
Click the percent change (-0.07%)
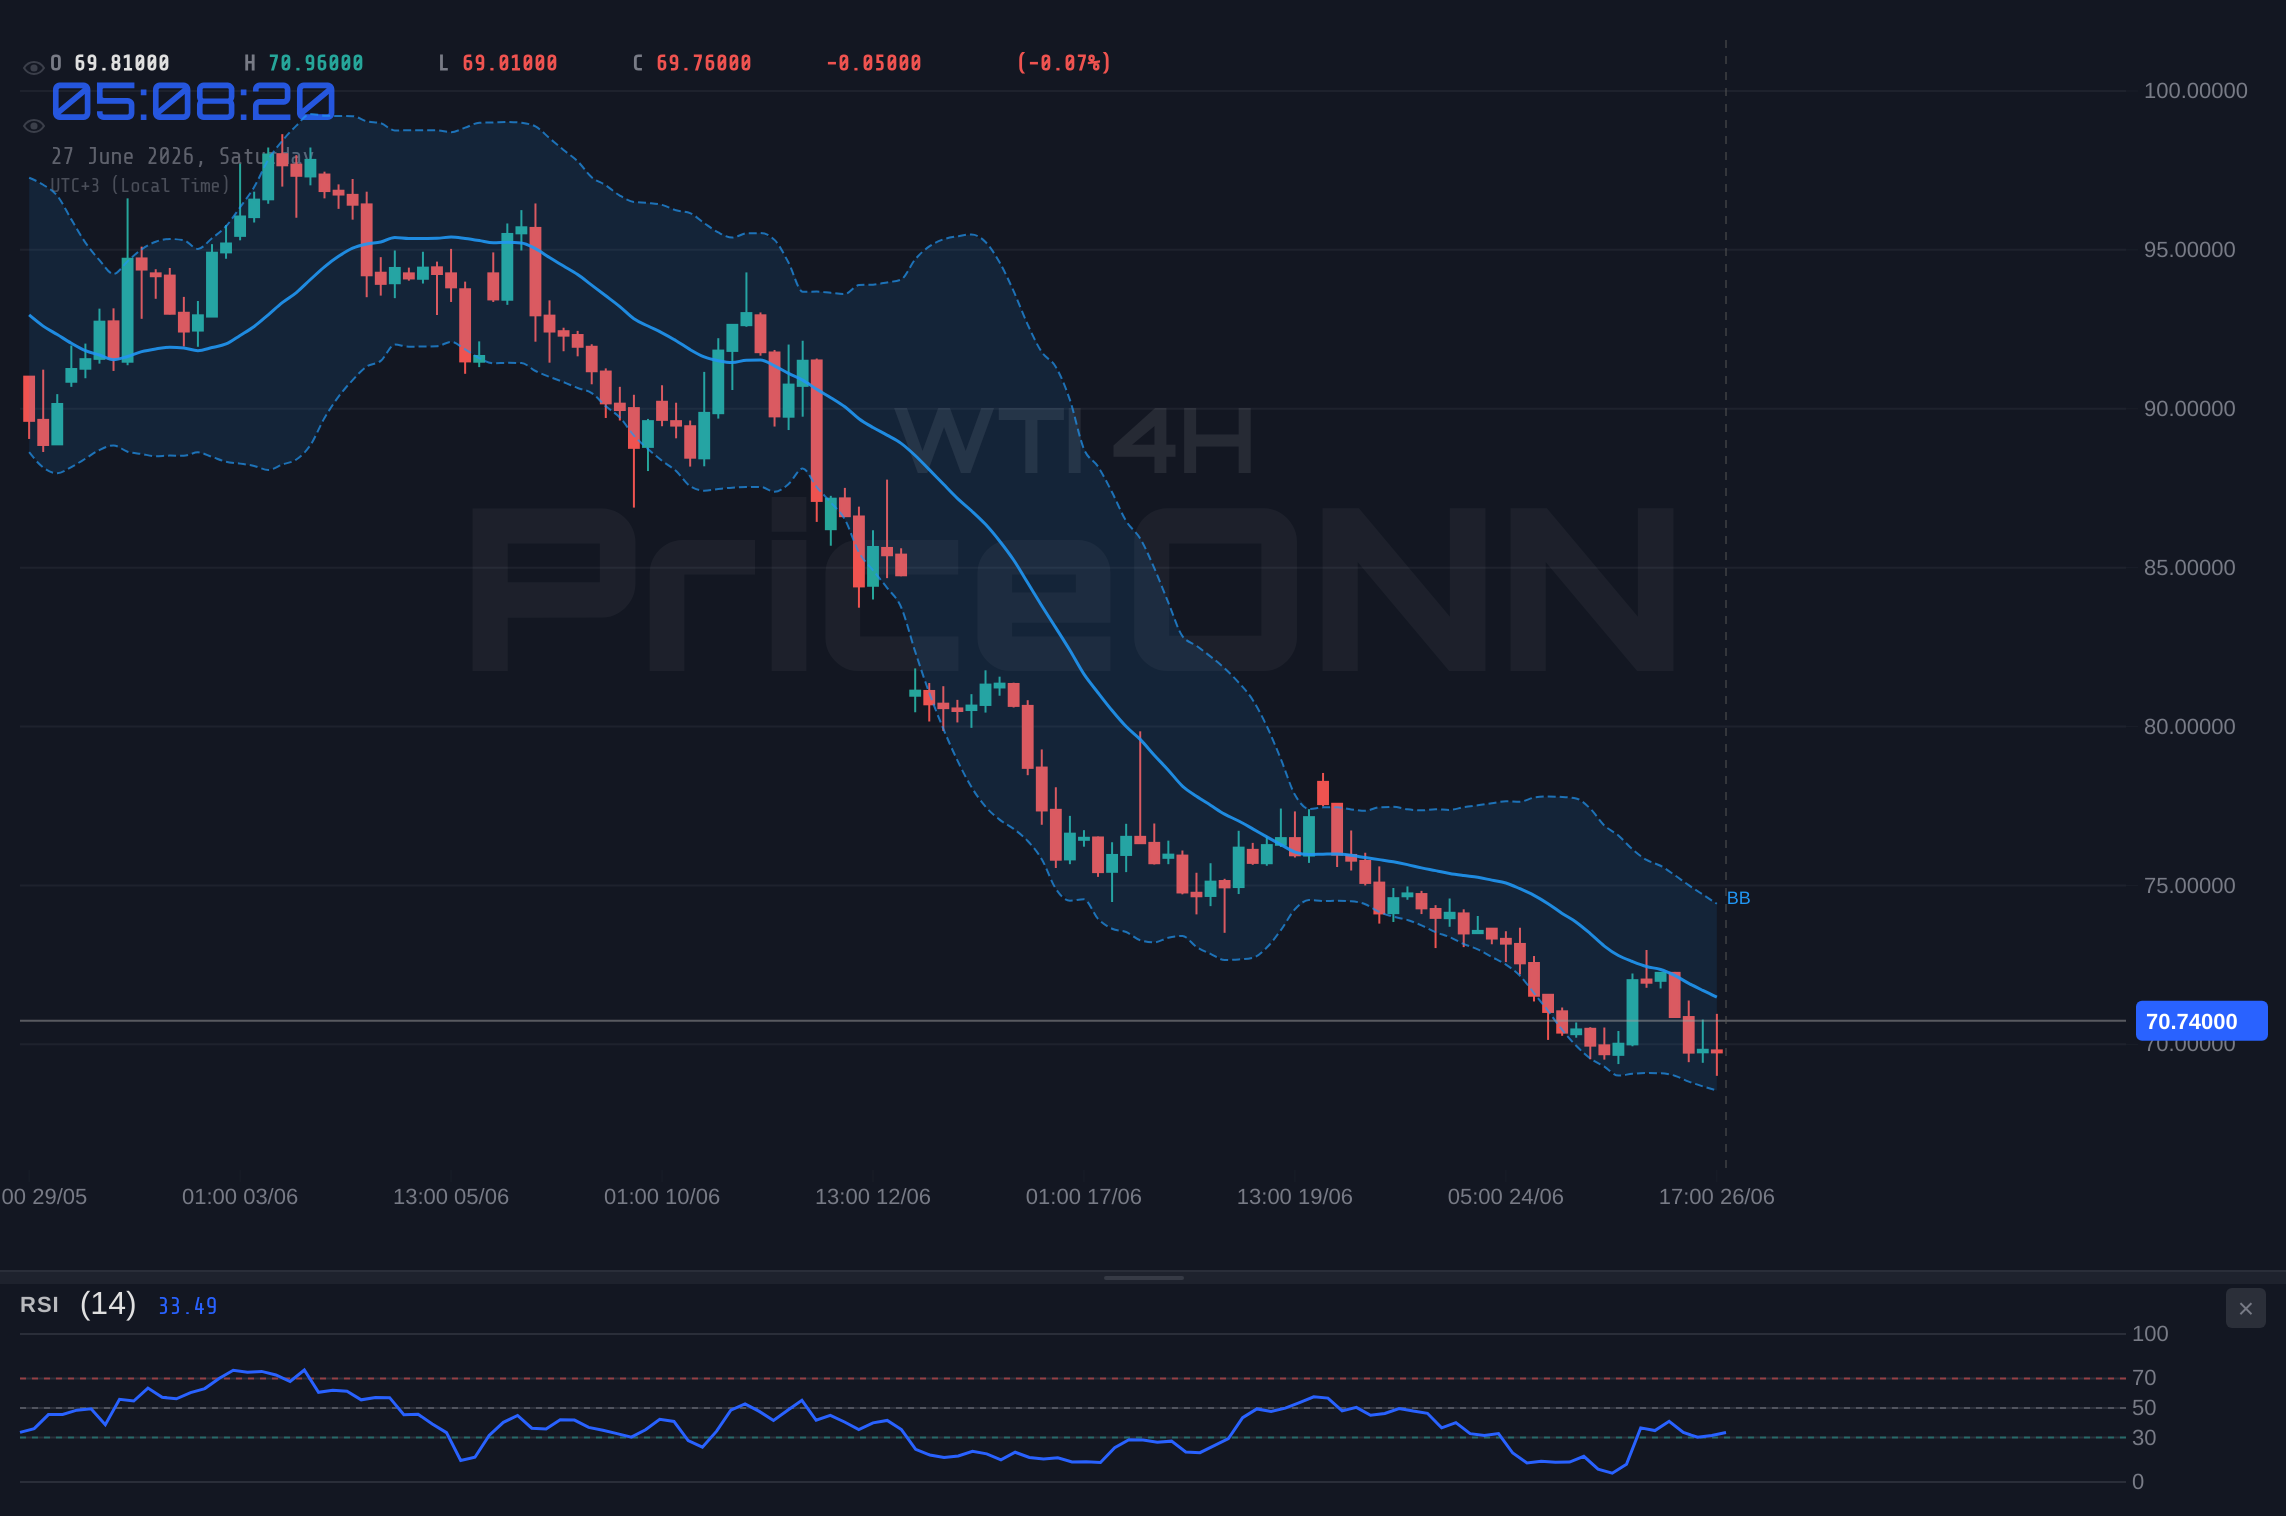[x=1064, y=63]
